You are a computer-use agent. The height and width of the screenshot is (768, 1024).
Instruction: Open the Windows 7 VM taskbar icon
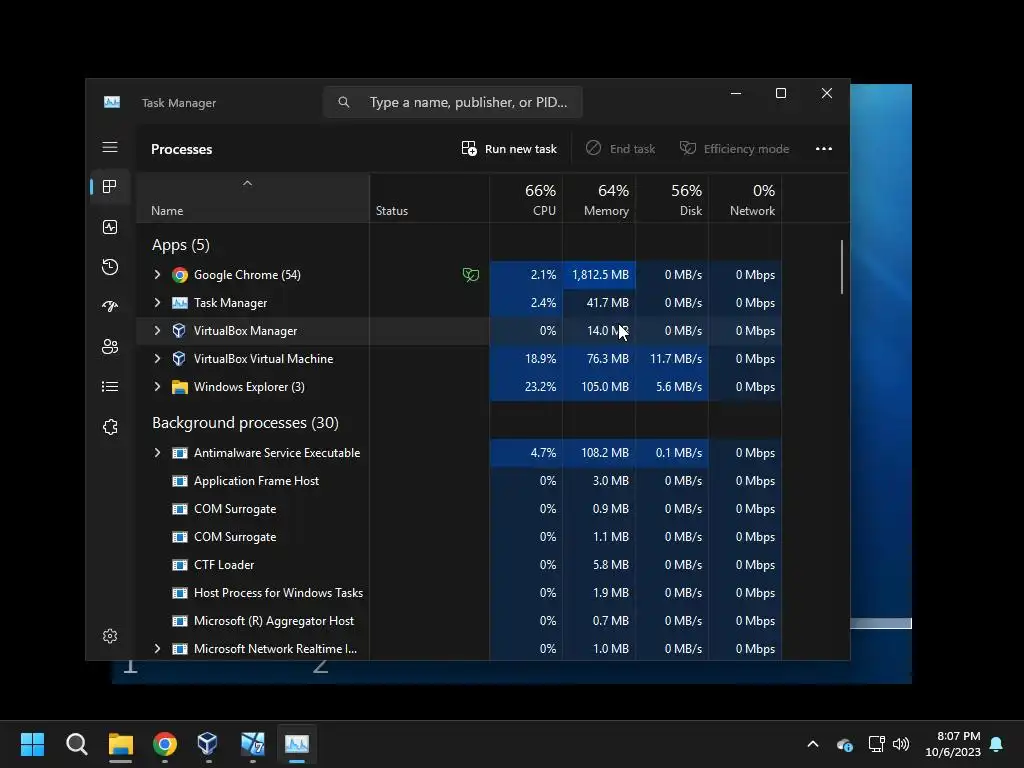(x=253, y=744)
